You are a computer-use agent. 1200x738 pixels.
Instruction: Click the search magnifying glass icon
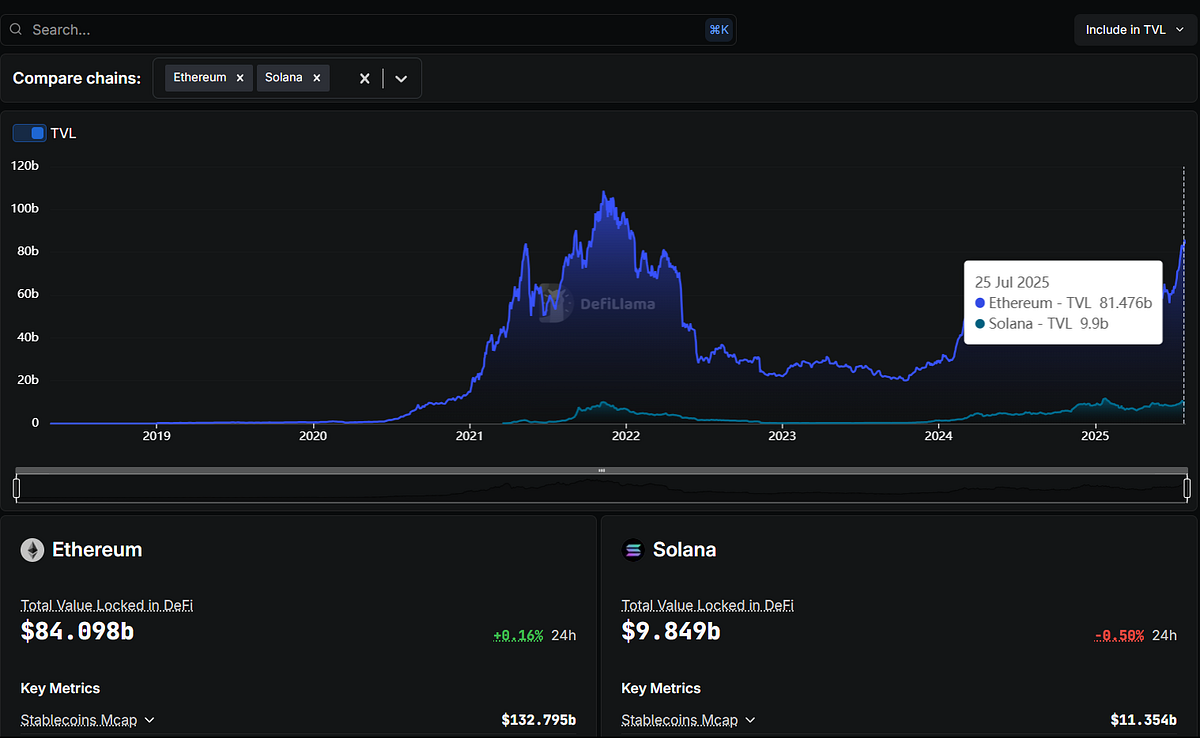click(14, 29)
